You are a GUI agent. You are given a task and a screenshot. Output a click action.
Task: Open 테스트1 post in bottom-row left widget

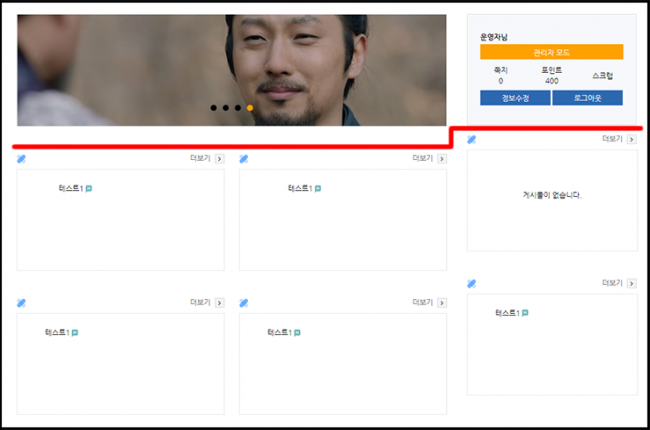(x=57, y=332)
